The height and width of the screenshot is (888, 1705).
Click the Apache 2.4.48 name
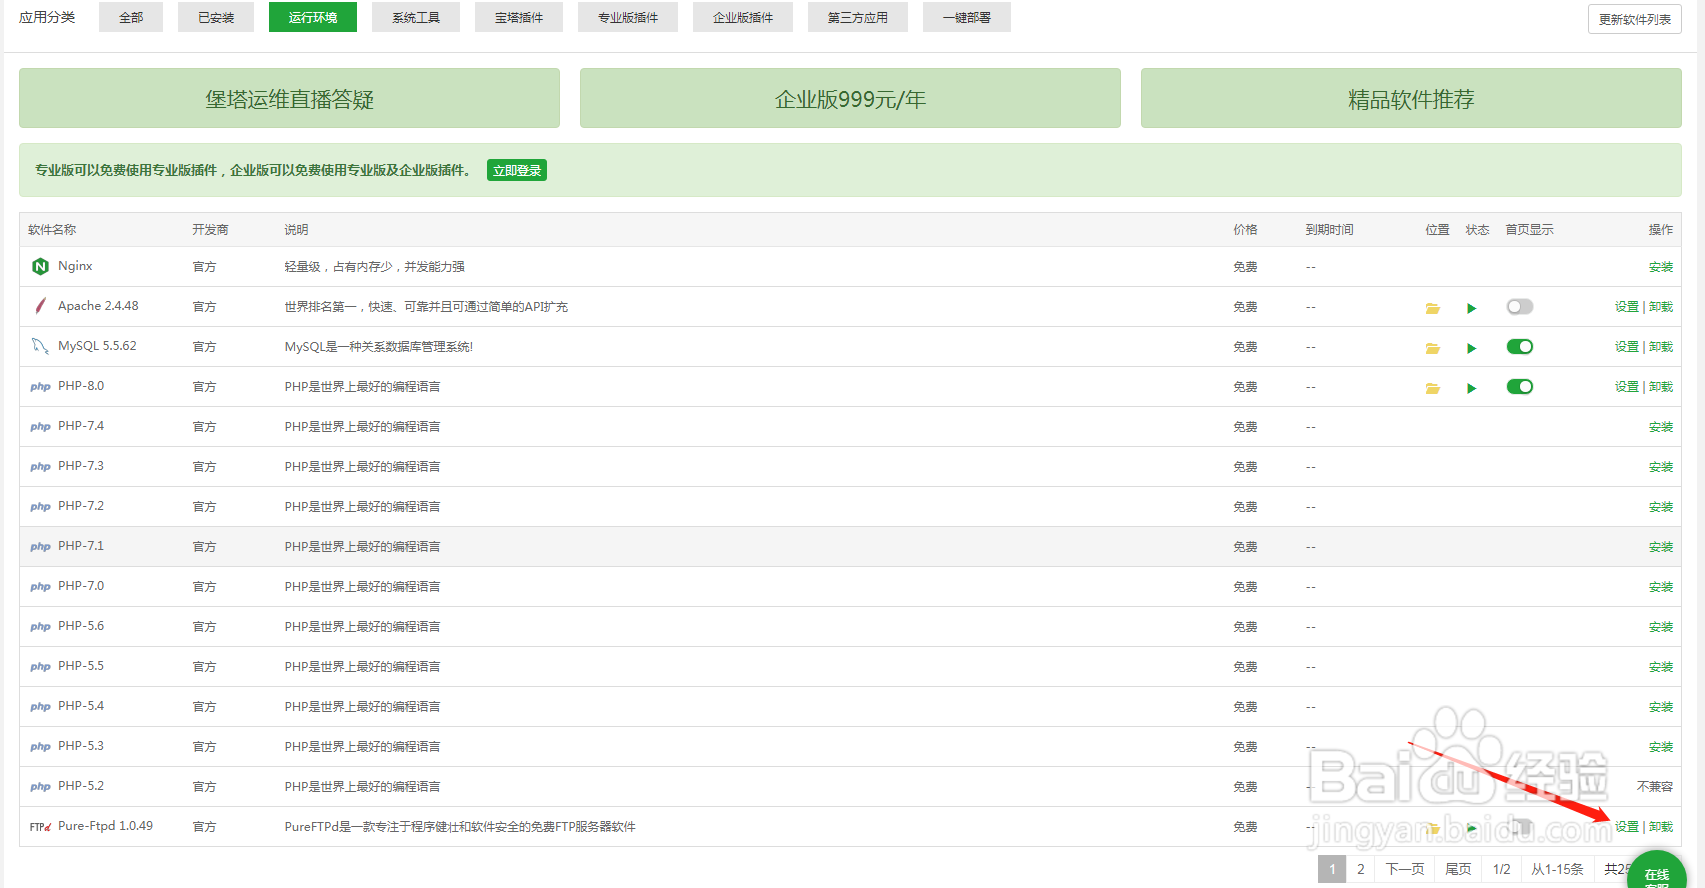coord(98,306)
